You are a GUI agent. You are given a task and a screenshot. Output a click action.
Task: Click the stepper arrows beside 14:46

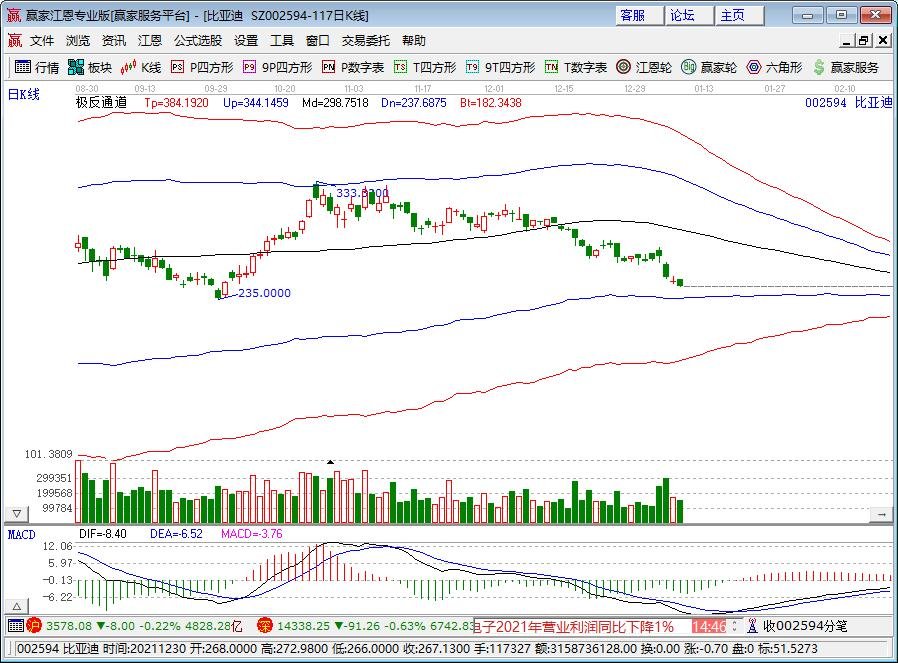coord(735,626)
